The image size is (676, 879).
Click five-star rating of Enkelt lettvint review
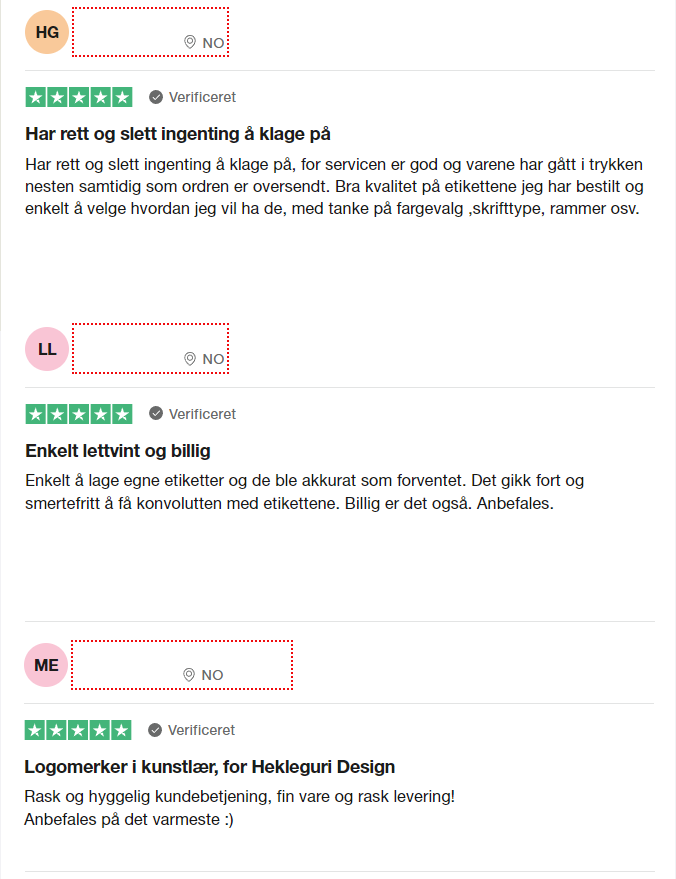pyautogui.click(x=79, y=414)
